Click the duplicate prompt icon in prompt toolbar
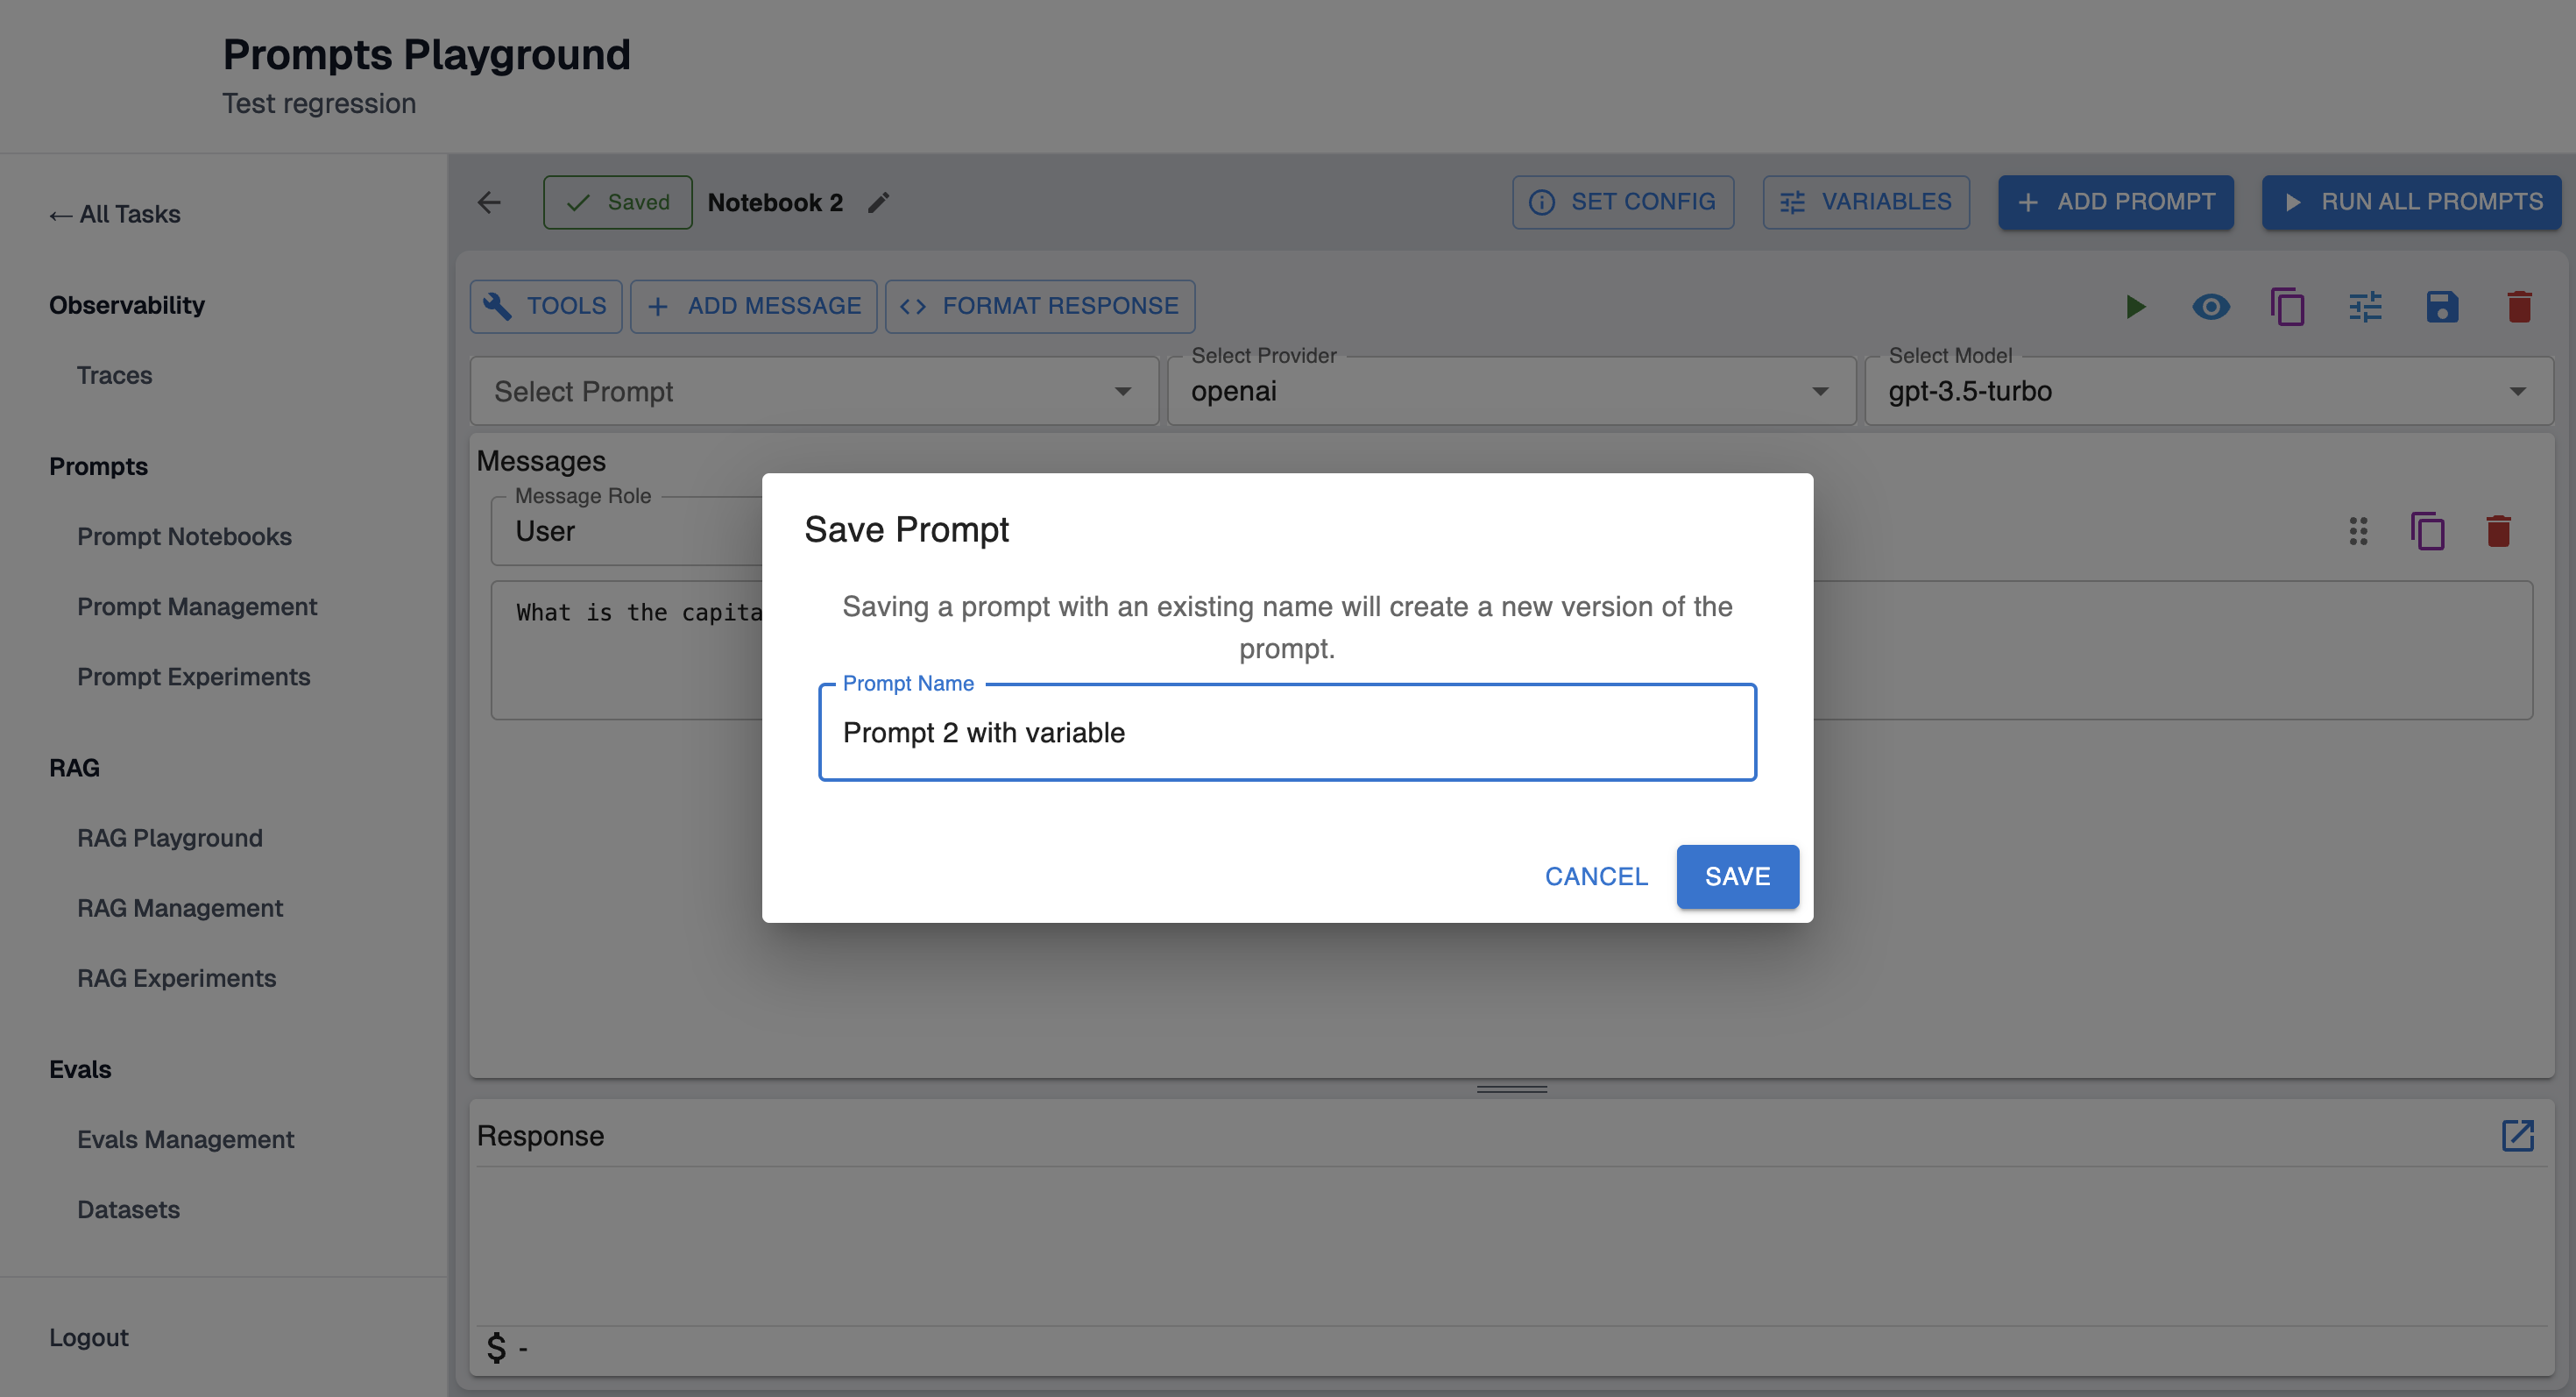 tap(2288, 306)
